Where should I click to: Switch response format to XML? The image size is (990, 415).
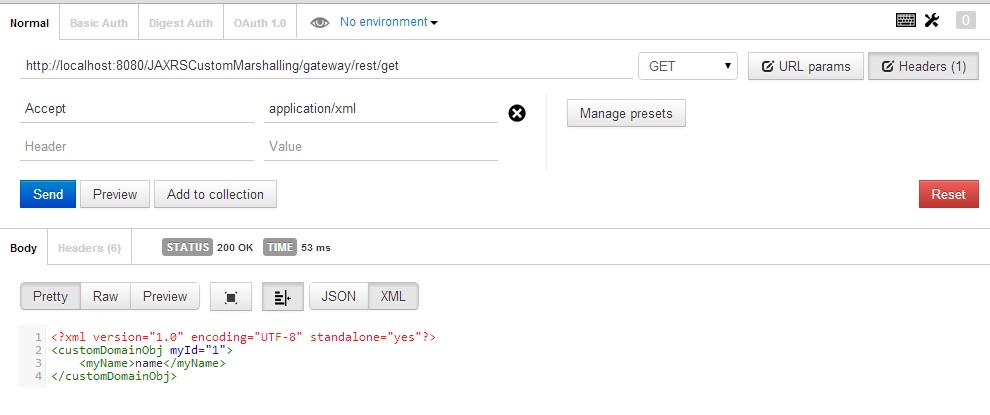pyautogui.click(x=393, y=296)
